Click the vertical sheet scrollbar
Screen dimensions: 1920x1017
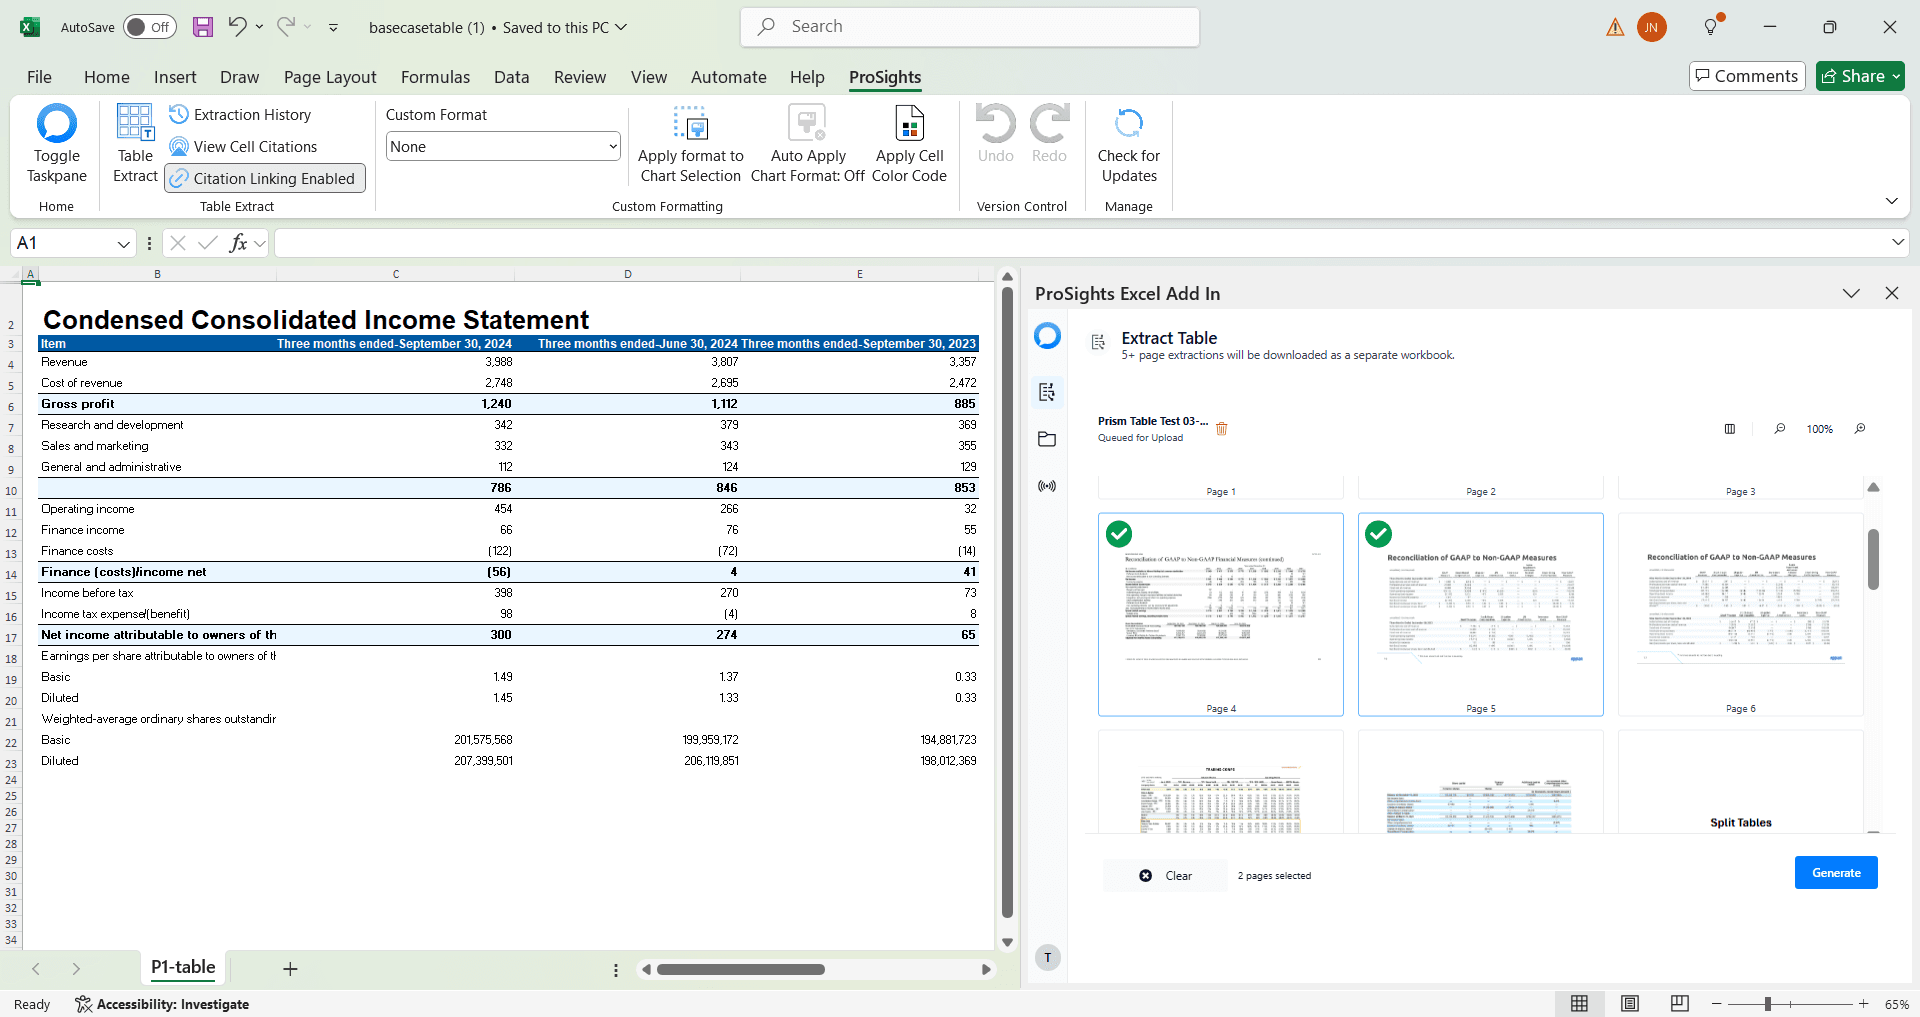coord(1007,603)
